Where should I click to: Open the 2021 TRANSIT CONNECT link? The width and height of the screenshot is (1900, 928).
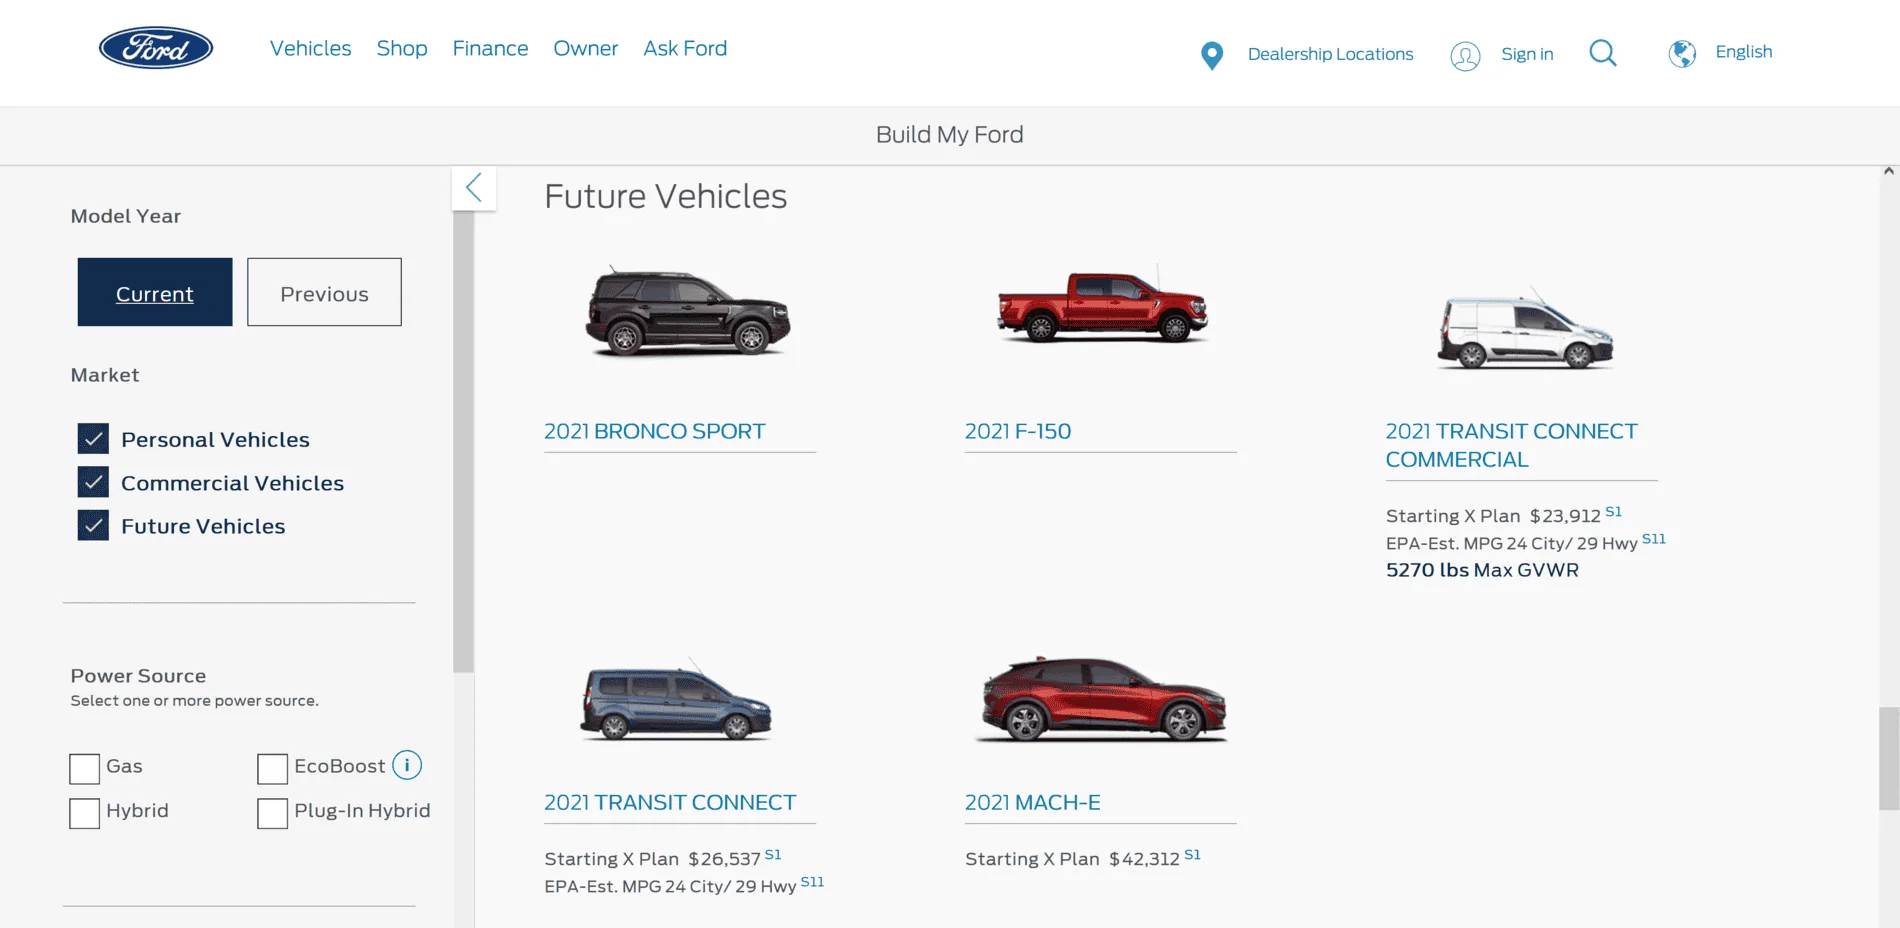point(670,802)
